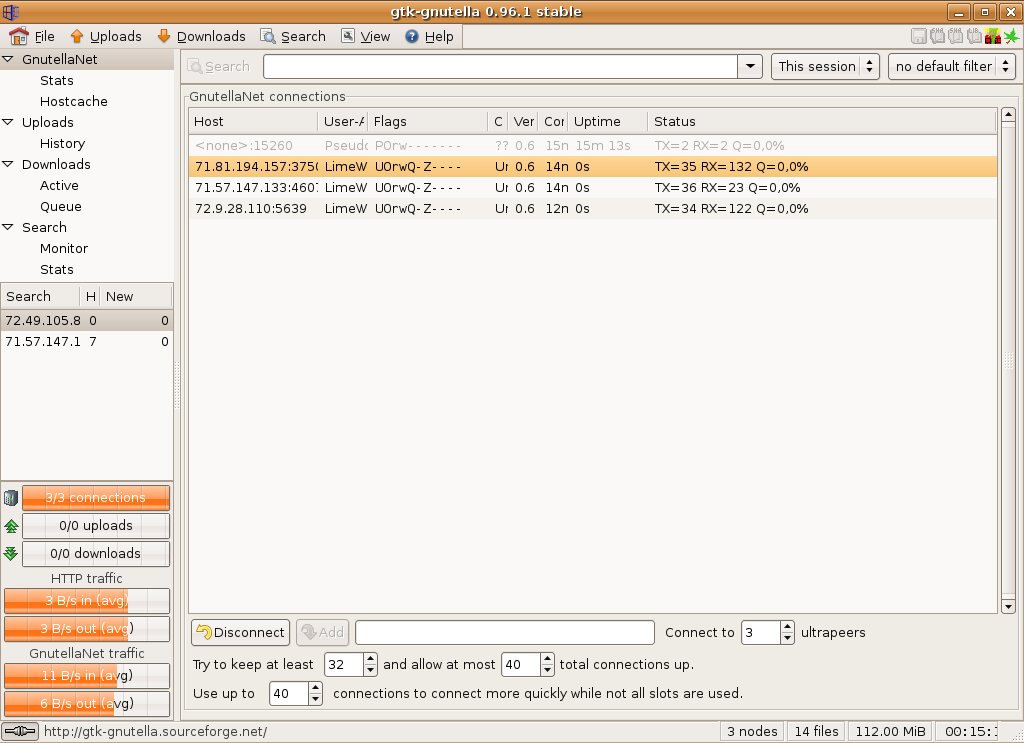
Task: Increase 'keep at least' 32 value
Action: (370, 659)
